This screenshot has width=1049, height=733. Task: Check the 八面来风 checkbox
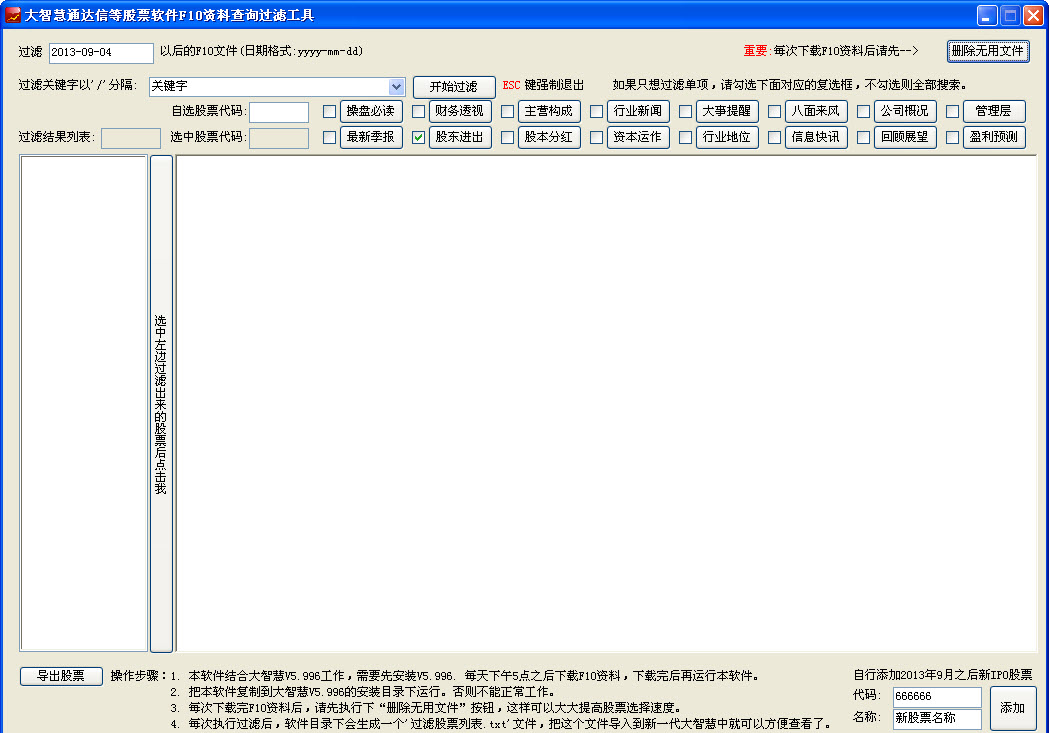point(774,112)
